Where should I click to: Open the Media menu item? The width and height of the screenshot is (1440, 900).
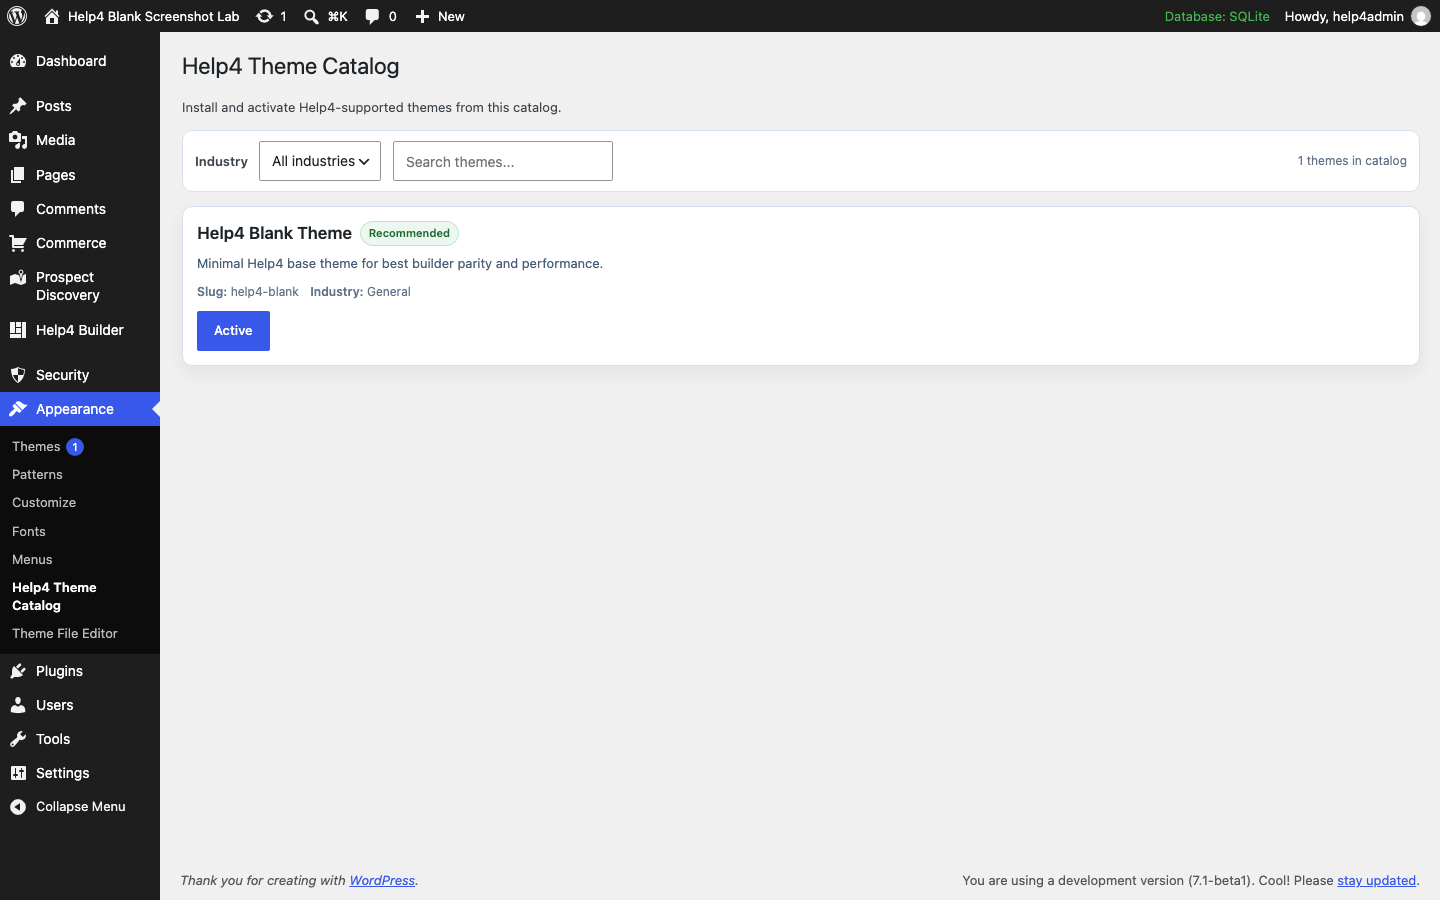[x=80, y=140]
